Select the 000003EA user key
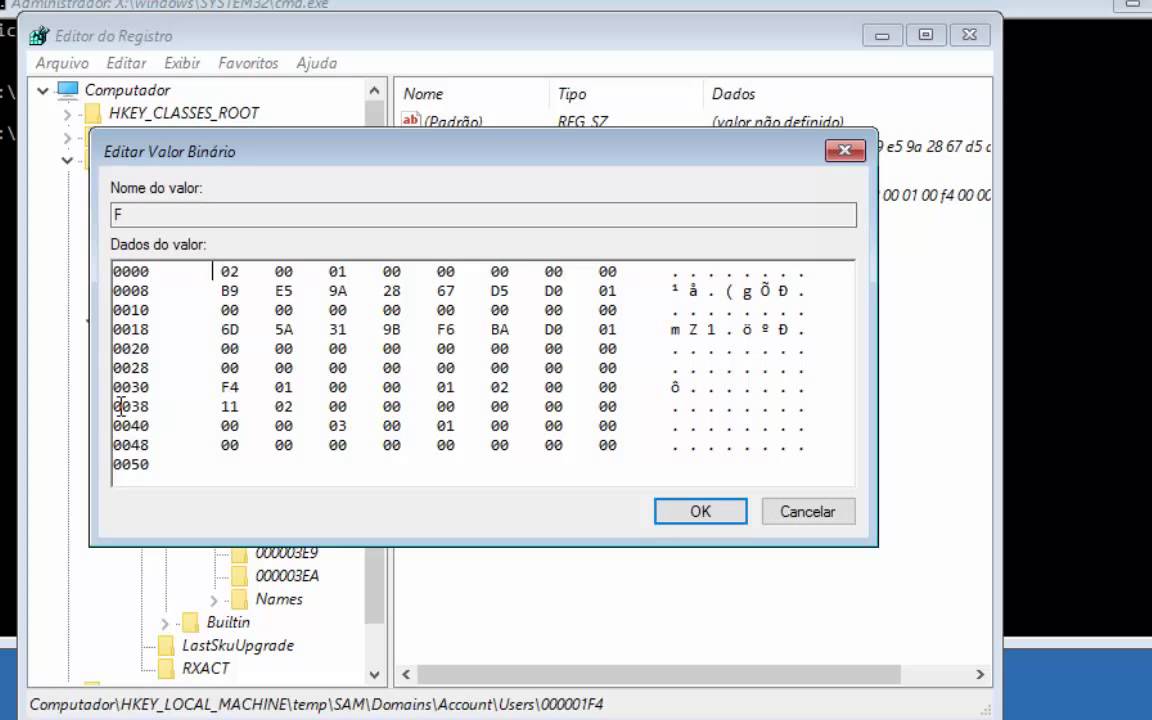The height and width of the screenshot is (720, 1152). point(287,576)
